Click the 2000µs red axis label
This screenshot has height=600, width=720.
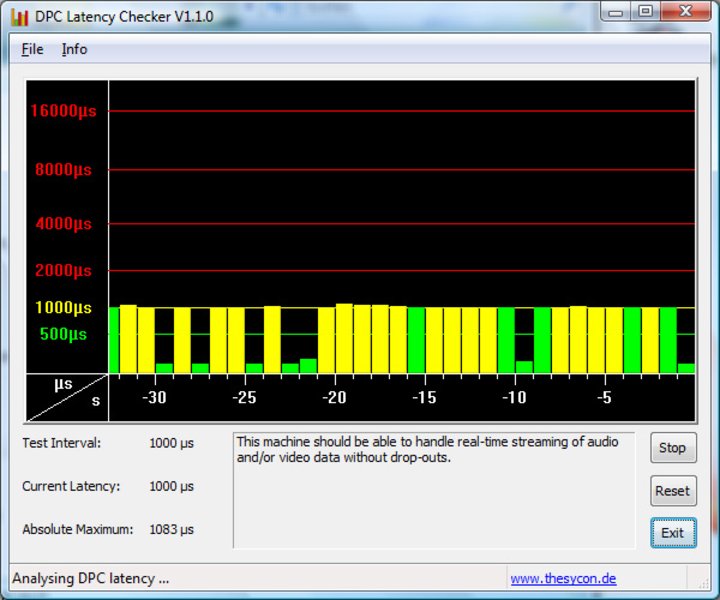(x=63, y=270)
